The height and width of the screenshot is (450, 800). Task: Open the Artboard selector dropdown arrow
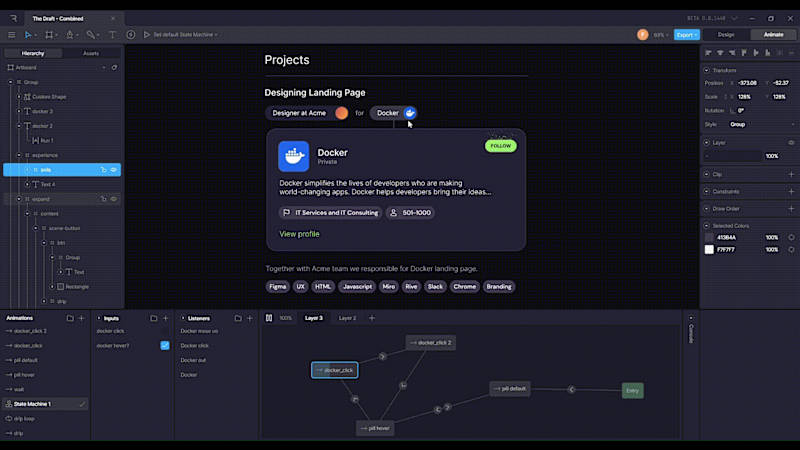(104, 67)
